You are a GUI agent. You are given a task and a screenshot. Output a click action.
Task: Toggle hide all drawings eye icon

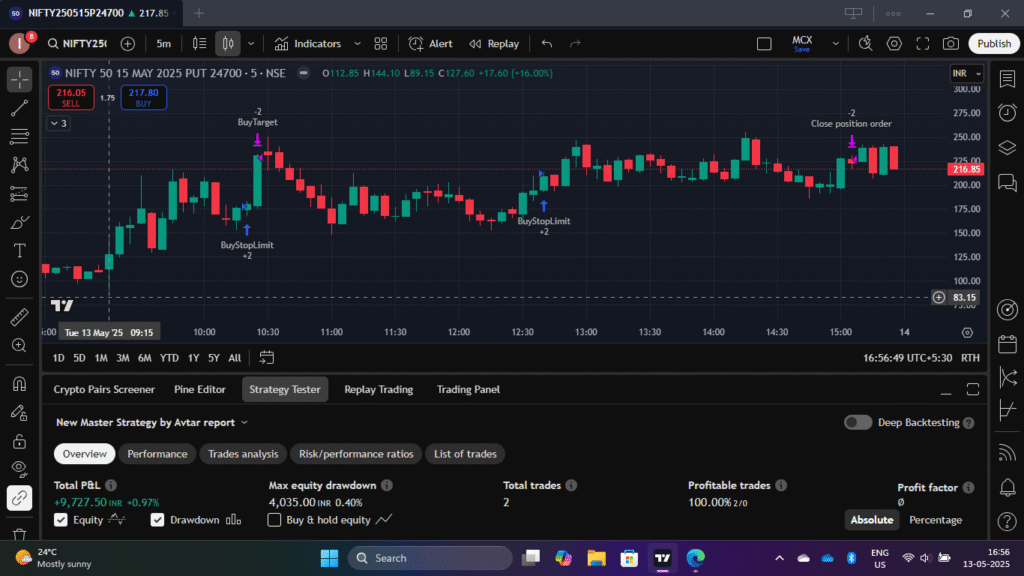[20, 469]
